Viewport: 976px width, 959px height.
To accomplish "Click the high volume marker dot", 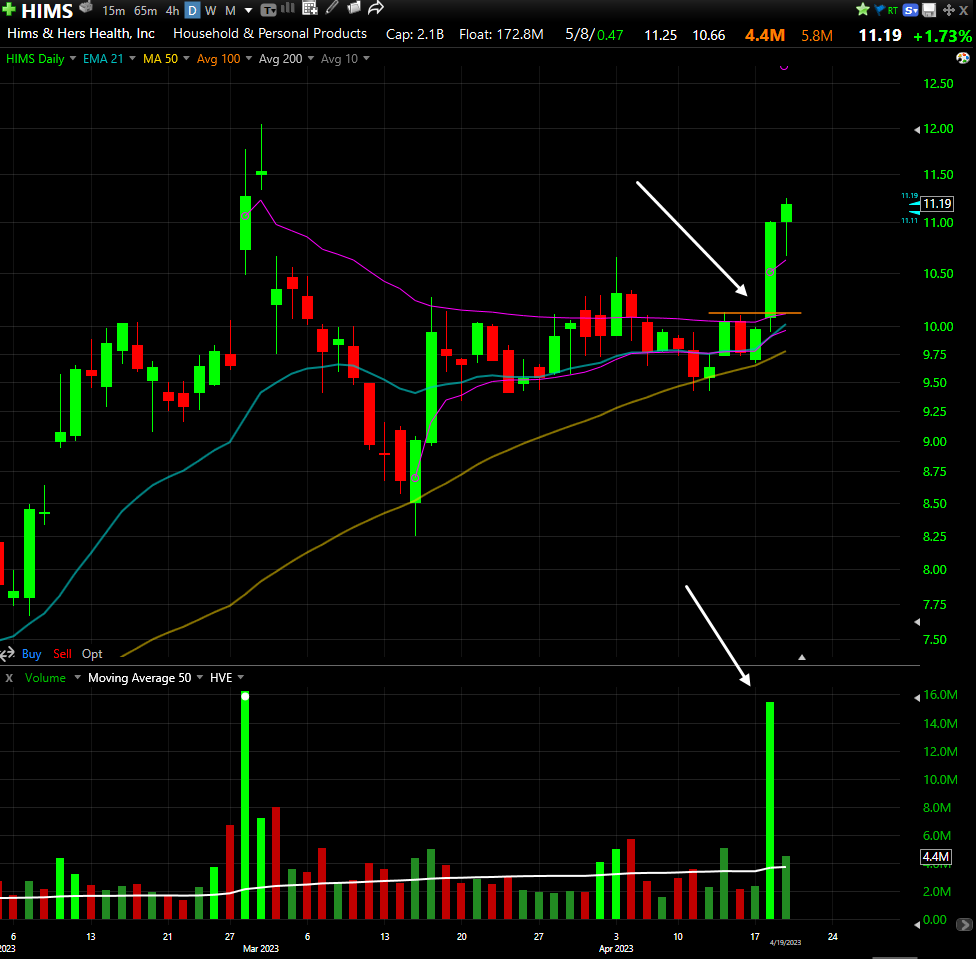I will [x=245, y=696].
